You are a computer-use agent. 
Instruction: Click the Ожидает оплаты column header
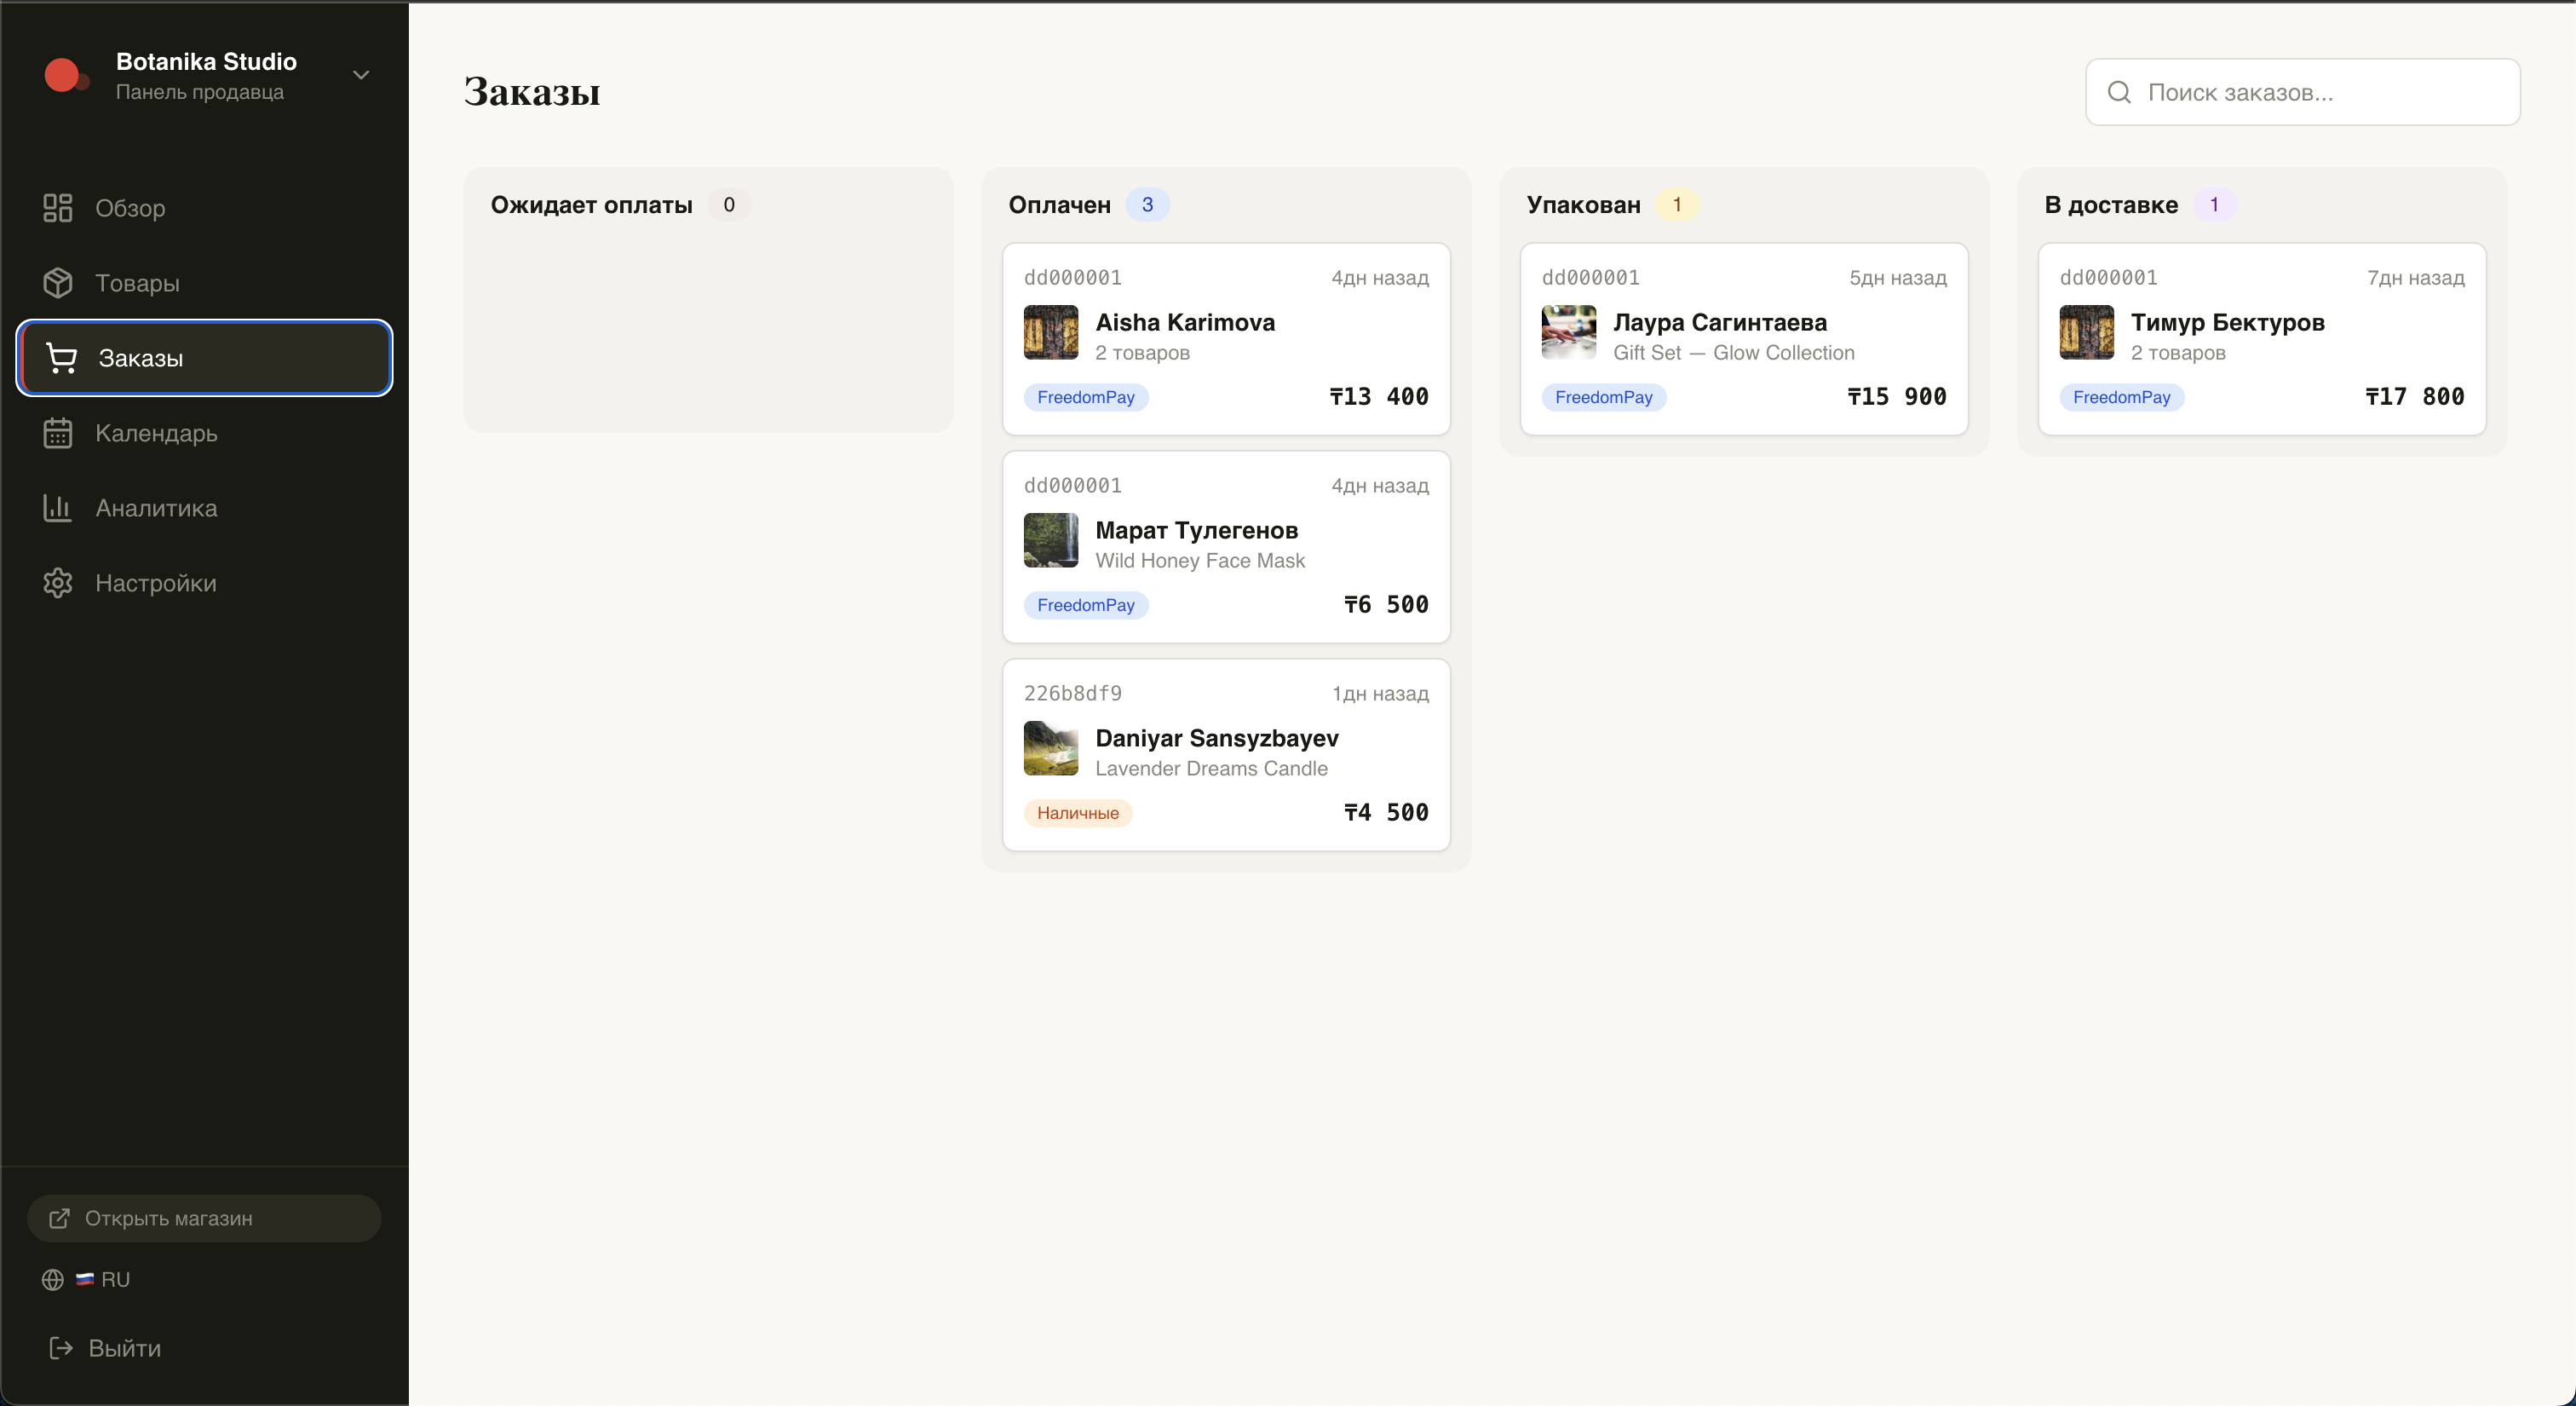[x=591, y=205]
